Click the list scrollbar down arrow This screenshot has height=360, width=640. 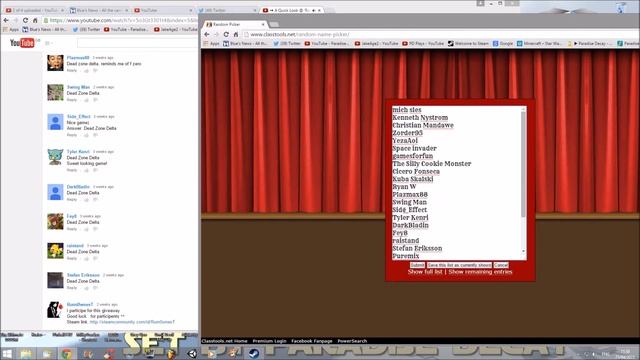pos(523,251)
